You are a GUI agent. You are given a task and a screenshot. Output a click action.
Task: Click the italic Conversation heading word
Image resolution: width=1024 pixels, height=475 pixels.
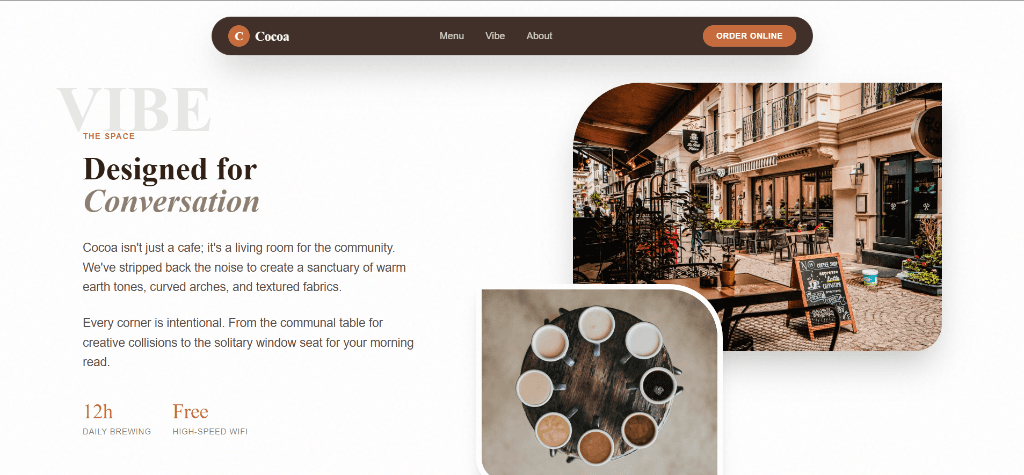171,201
